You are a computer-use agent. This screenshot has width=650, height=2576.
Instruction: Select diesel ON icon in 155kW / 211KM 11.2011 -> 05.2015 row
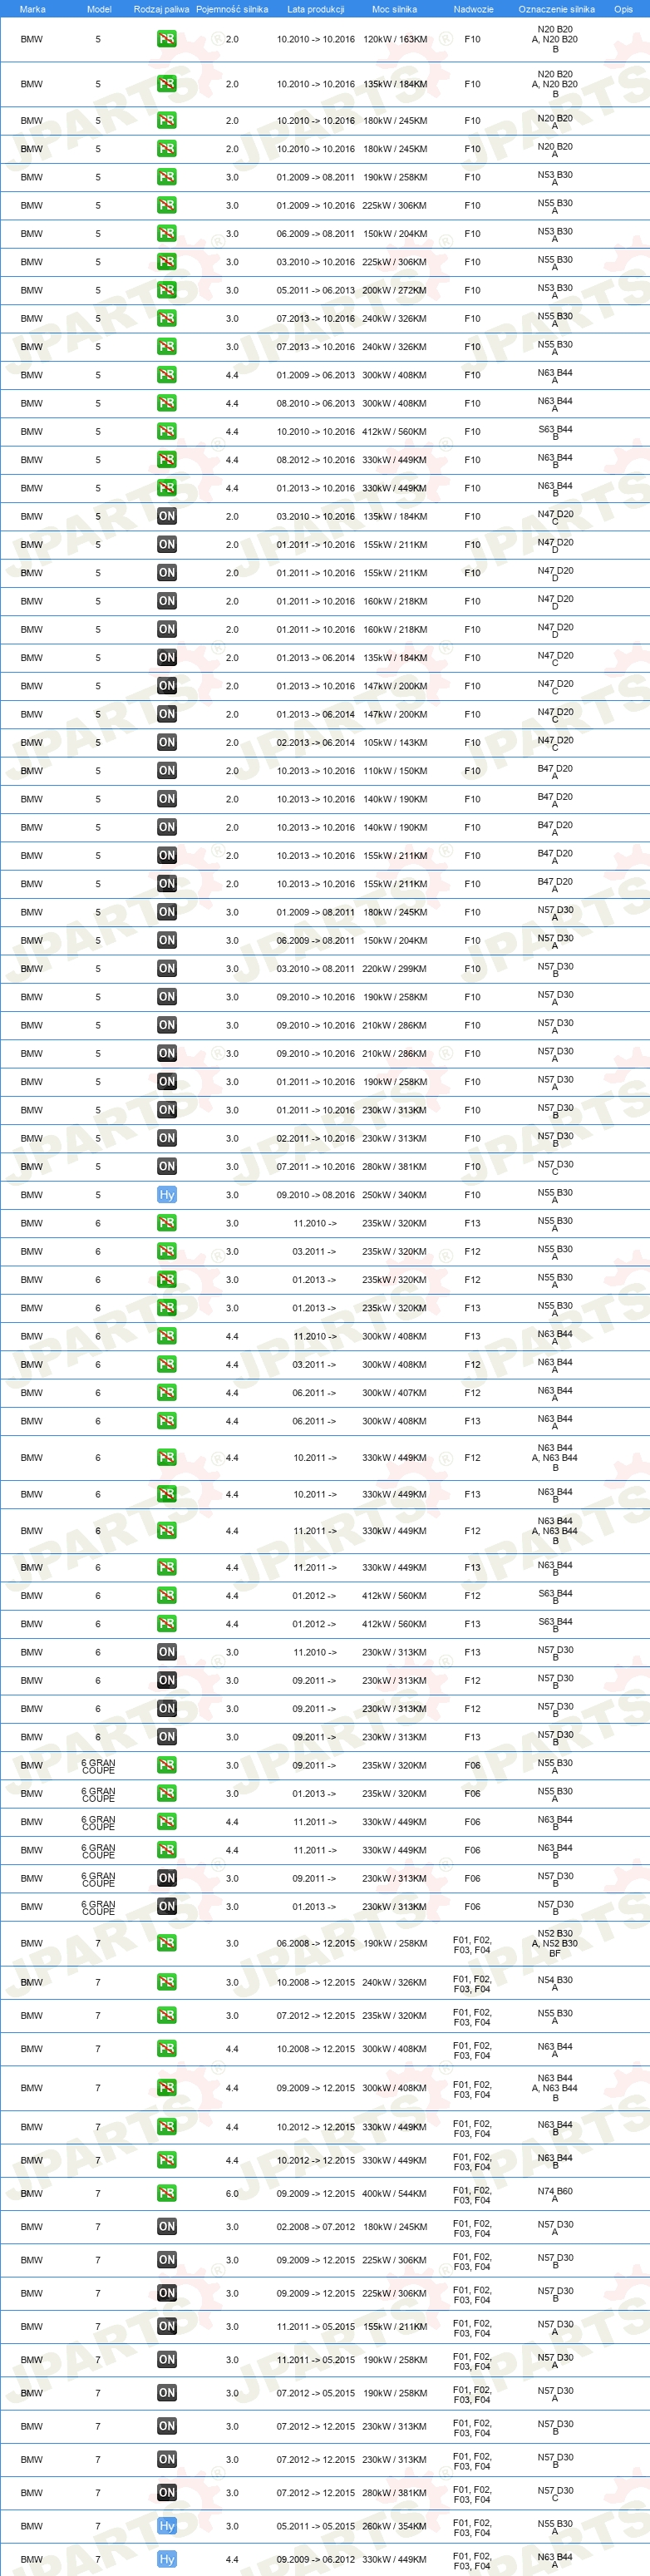tap(166, 2326)
